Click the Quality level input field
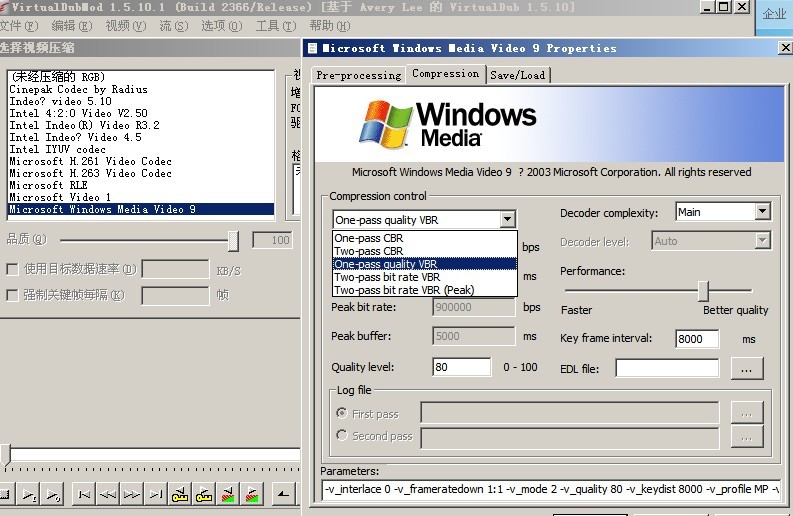 point(462,367)
